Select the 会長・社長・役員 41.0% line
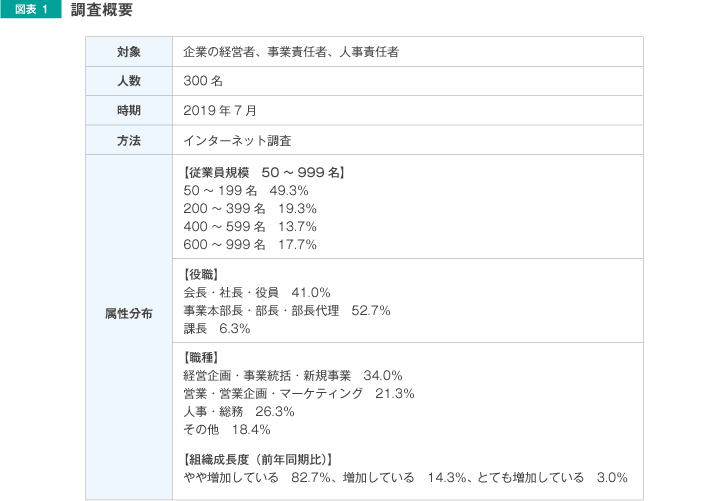 tap(257, 293)
